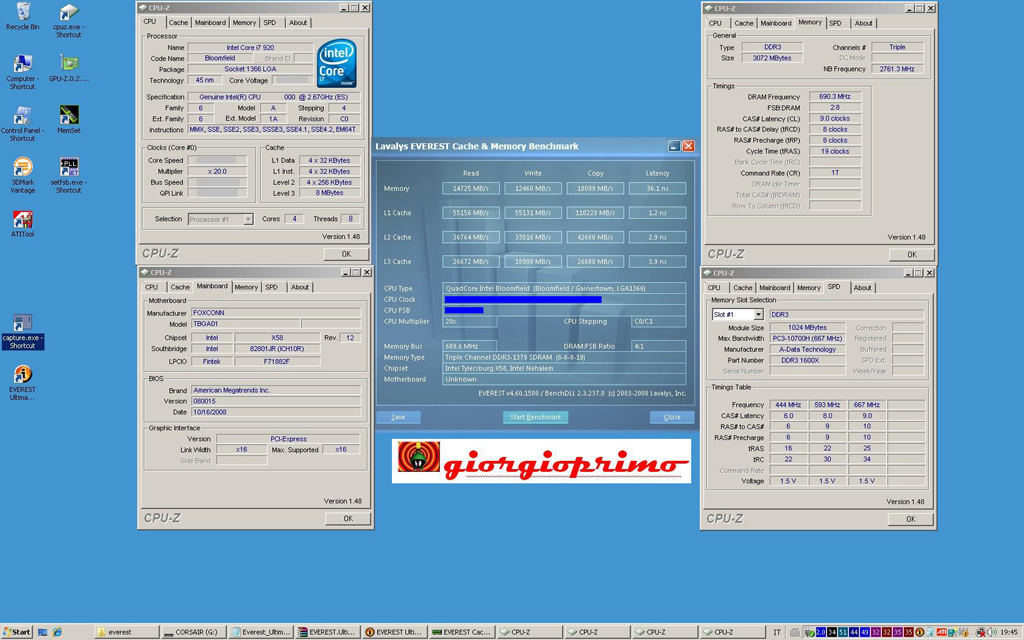Launch the MemSet desktop icon
1024x640 pixels.
pos(69,120)
